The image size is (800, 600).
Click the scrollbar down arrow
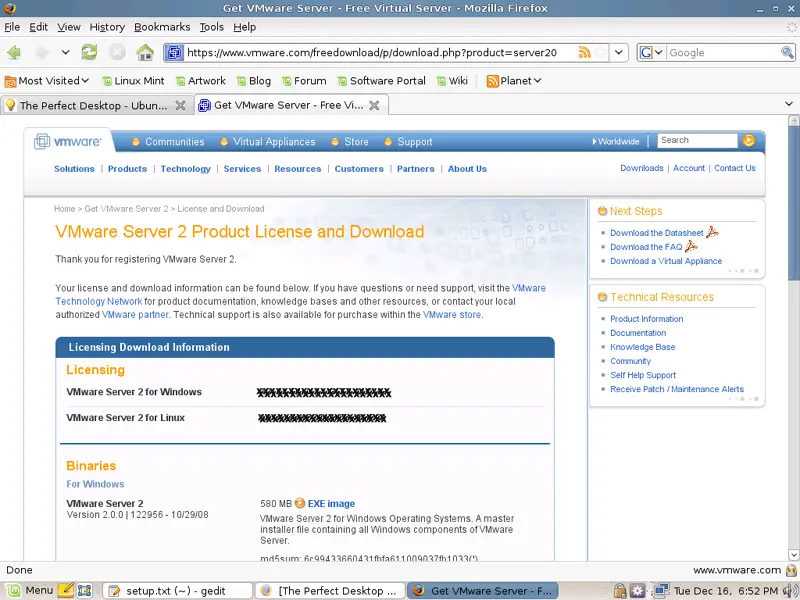[794, 555]
